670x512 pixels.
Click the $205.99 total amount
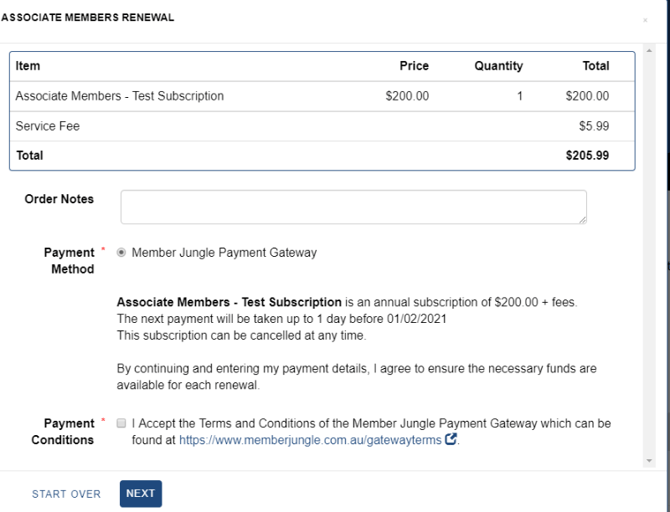click(587, 156)
